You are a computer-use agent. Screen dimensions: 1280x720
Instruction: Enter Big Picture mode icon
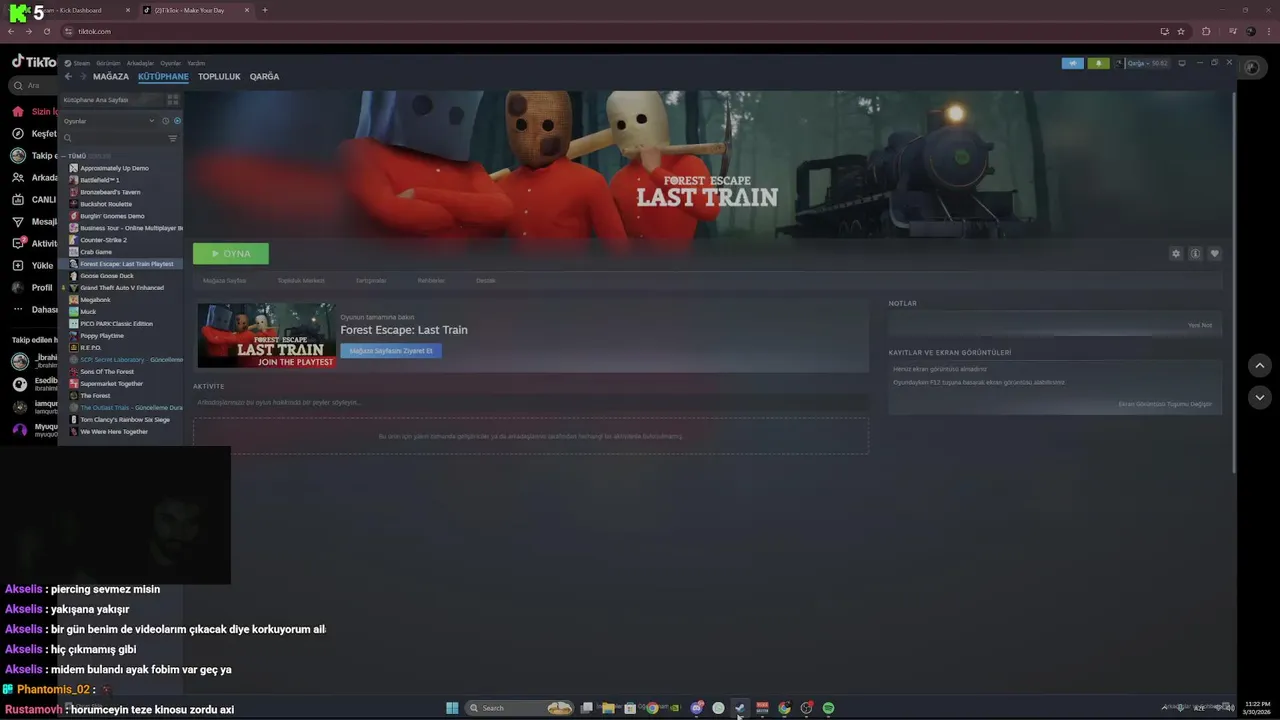coord(1182,63)
